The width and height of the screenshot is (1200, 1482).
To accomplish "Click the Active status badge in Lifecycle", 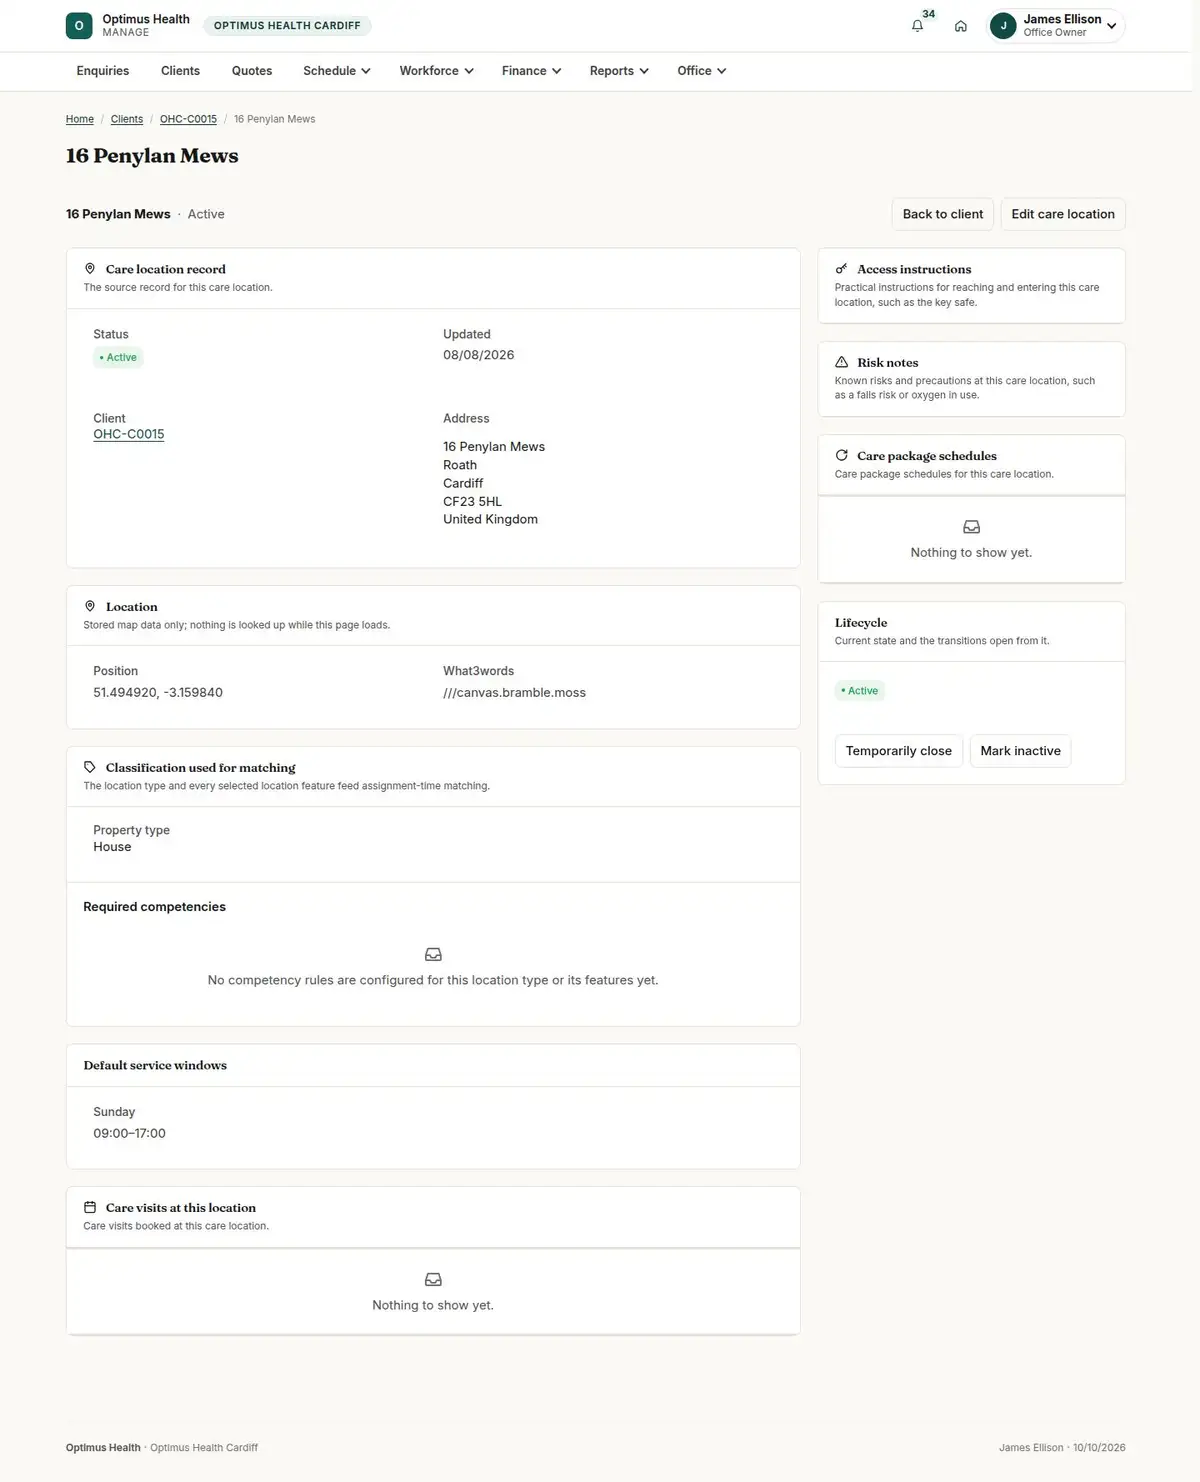I will point(860,691).
